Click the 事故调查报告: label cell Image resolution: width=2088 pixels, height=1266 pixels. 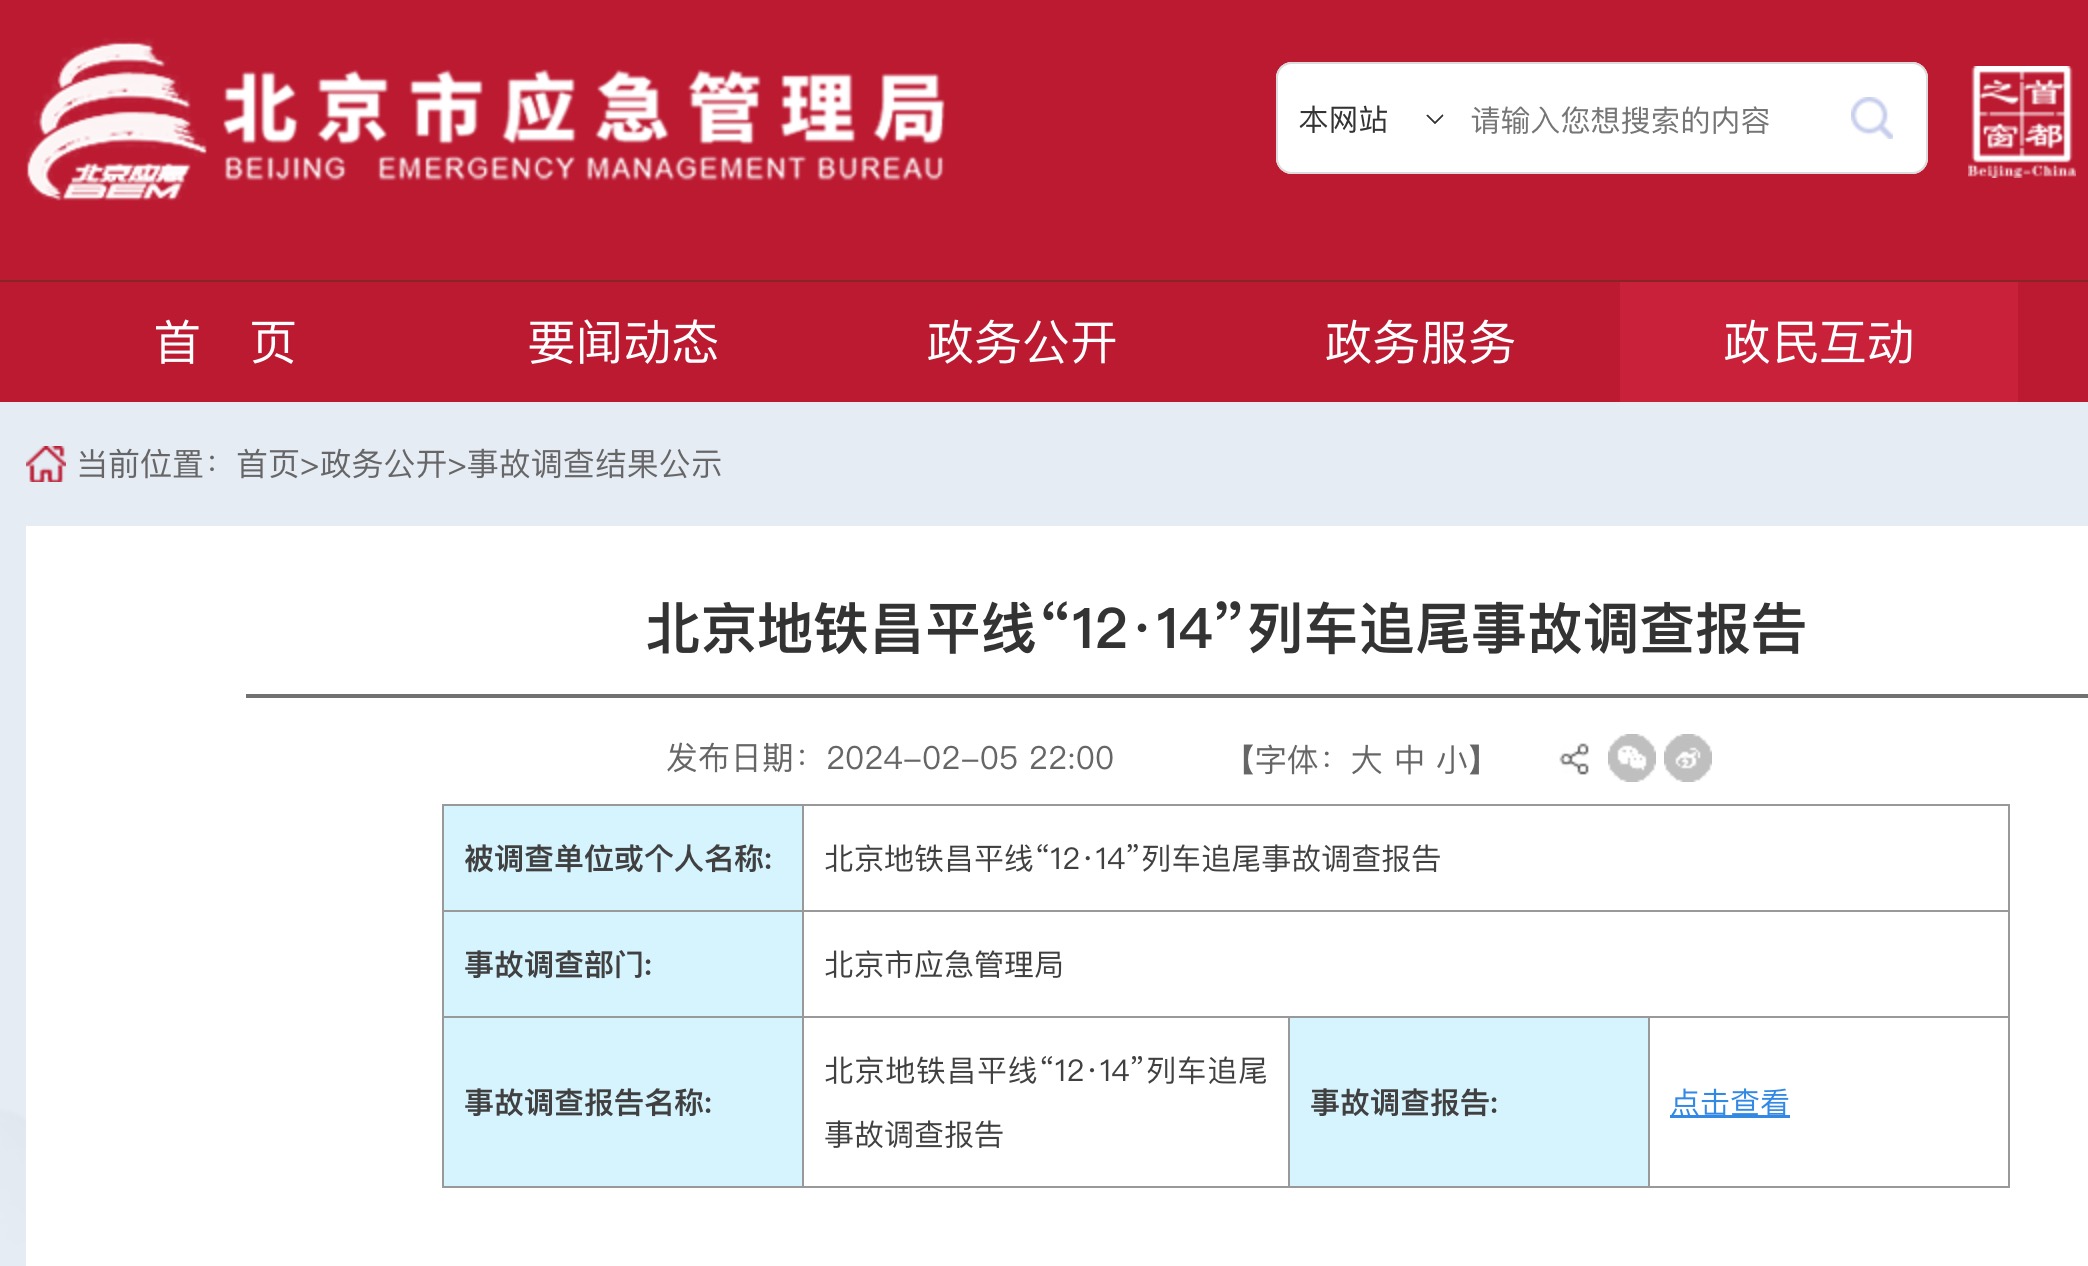point(1468,1102)
